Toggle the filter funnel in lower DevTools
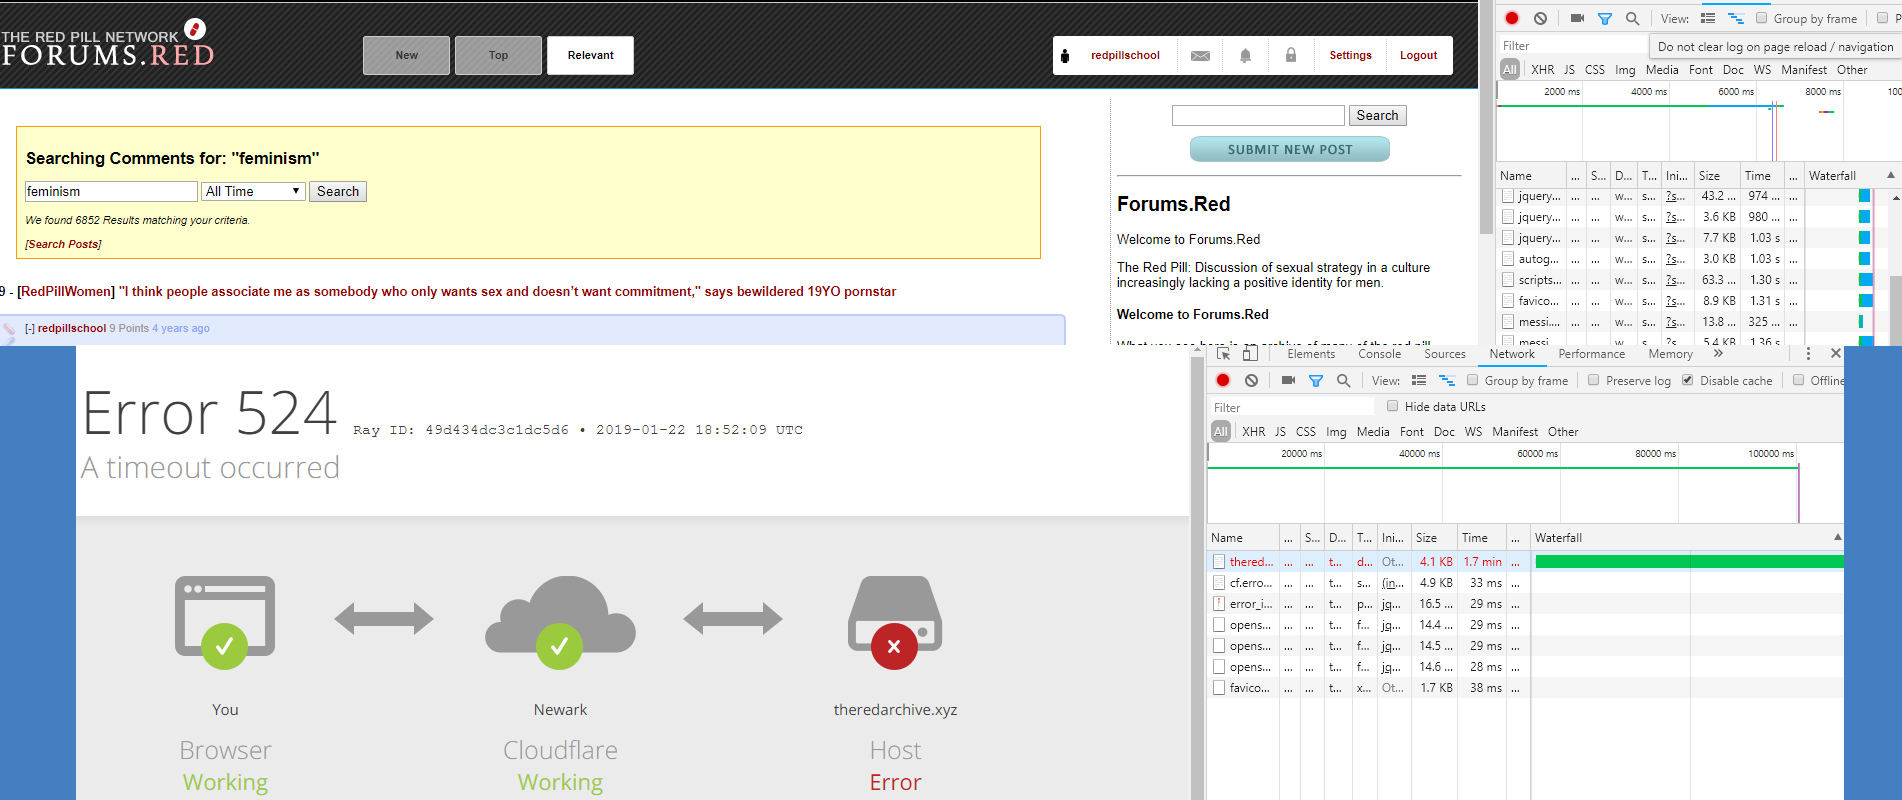This screenshot has height=800, width=1902. pyautogui.click(x=1316, y=380)
